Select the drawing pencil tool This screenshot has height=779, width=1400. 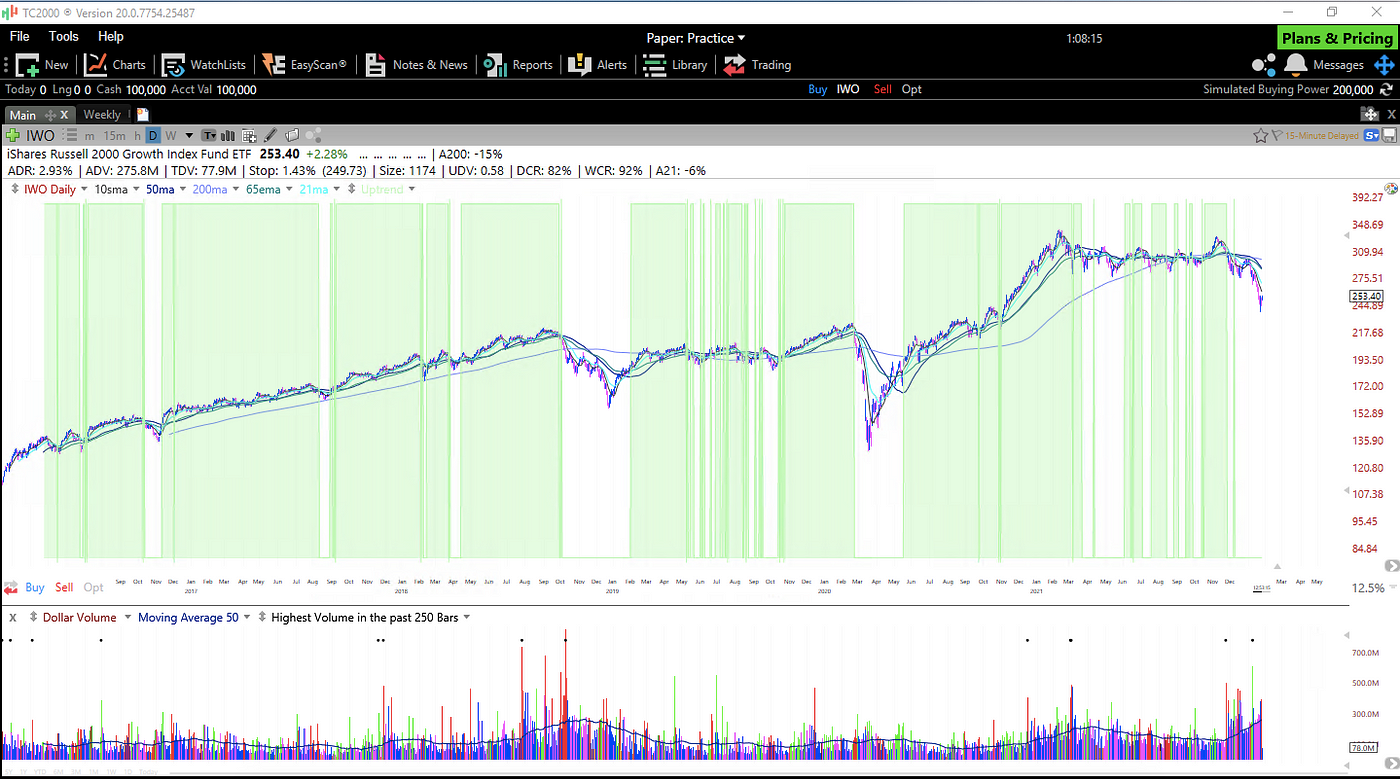(270, 135)
